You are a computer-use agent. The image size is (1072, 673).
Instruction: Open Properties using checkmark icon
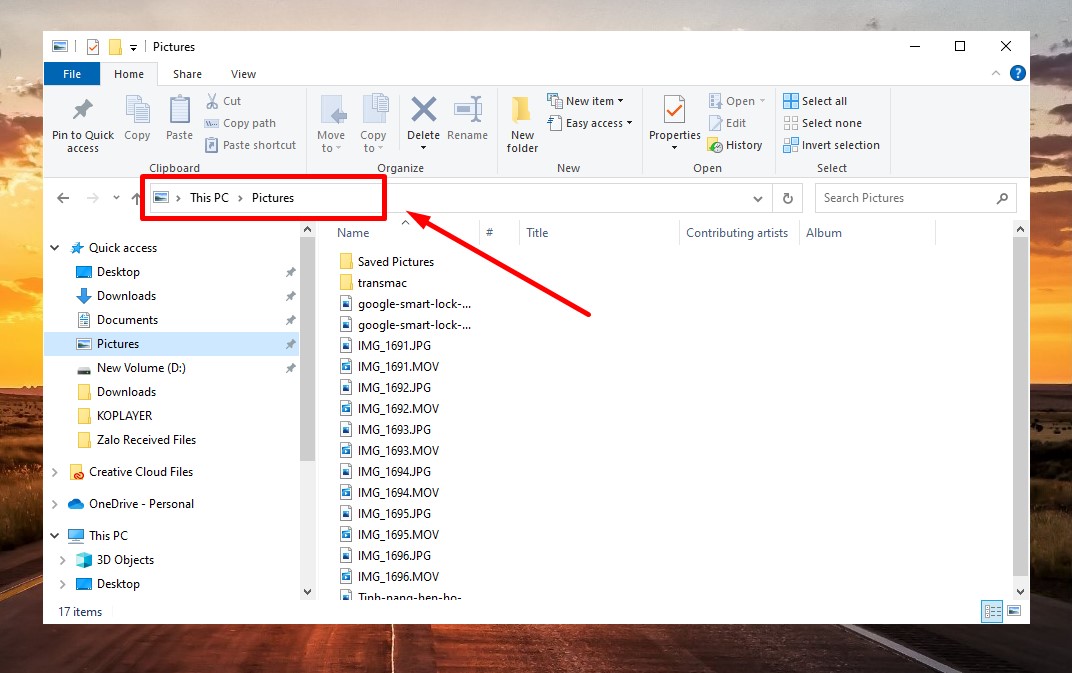tap(674, 110)
